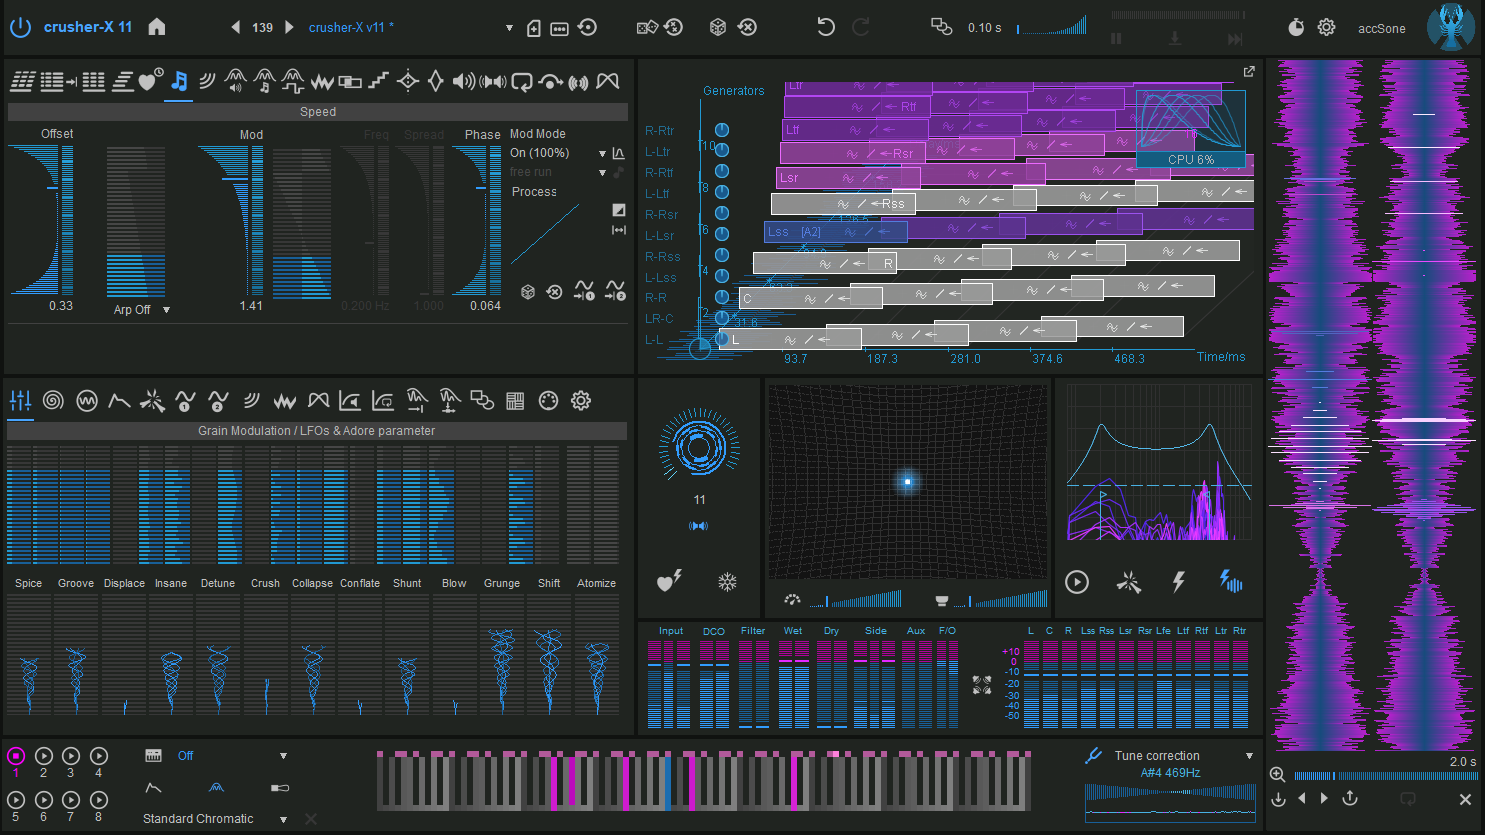Click the heart with lightning icon
Viewport: 1485px width, 835px height.
[x=669, y=581]
